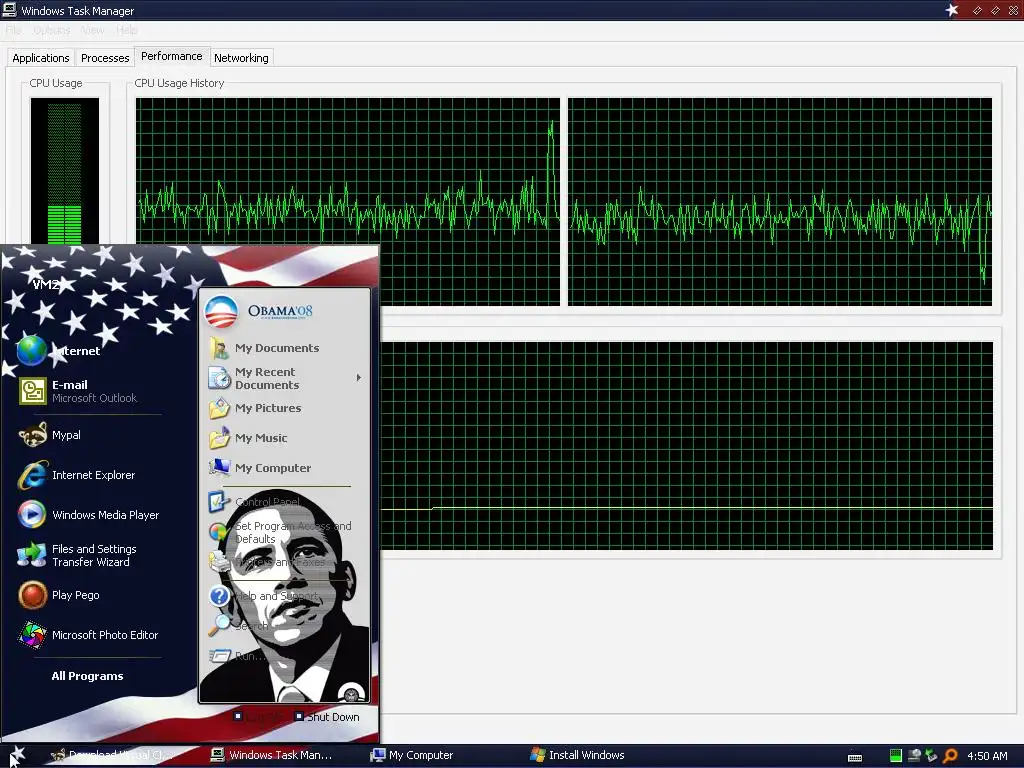1024x768 pixels.
Task: Open Internet globe icon in Start menu
Action: click(31, 351)
